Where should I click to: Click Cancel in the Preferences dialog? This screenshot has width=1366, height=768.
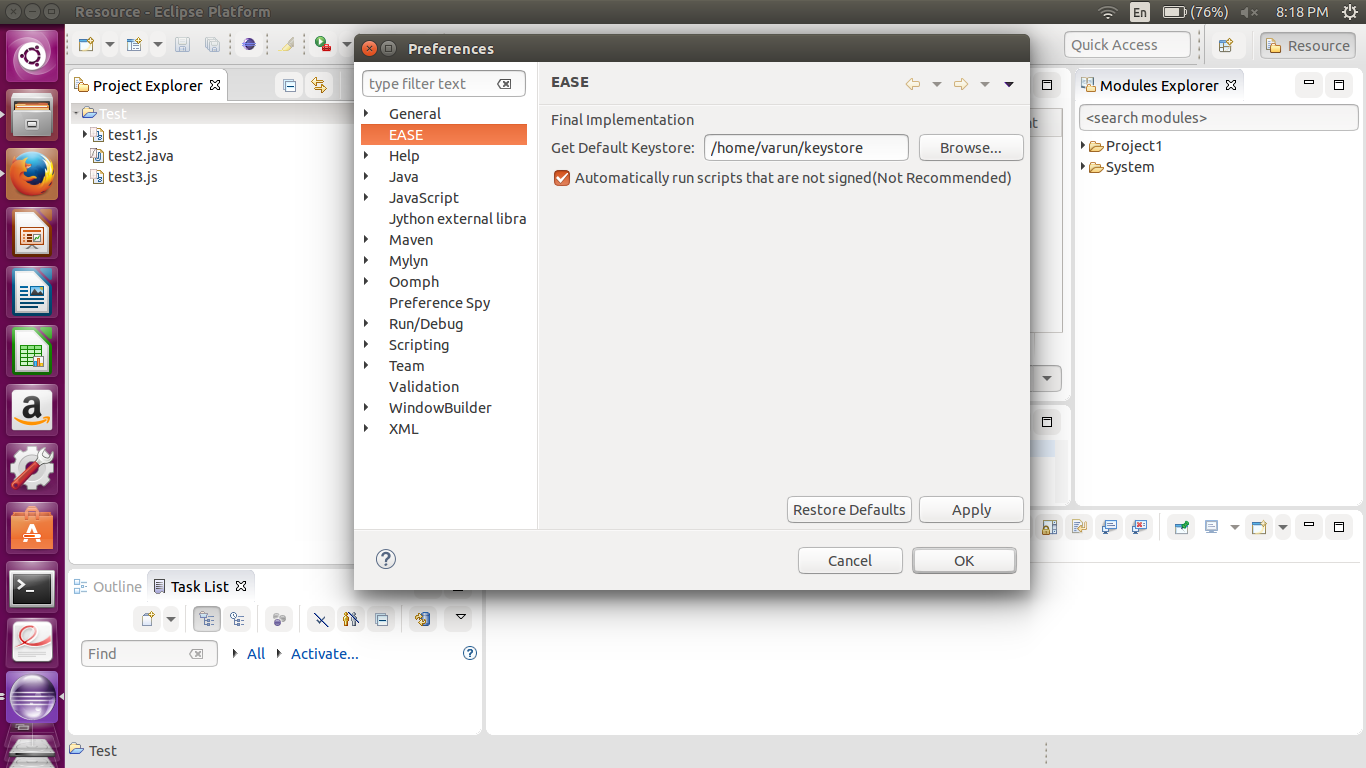[850, 561]
